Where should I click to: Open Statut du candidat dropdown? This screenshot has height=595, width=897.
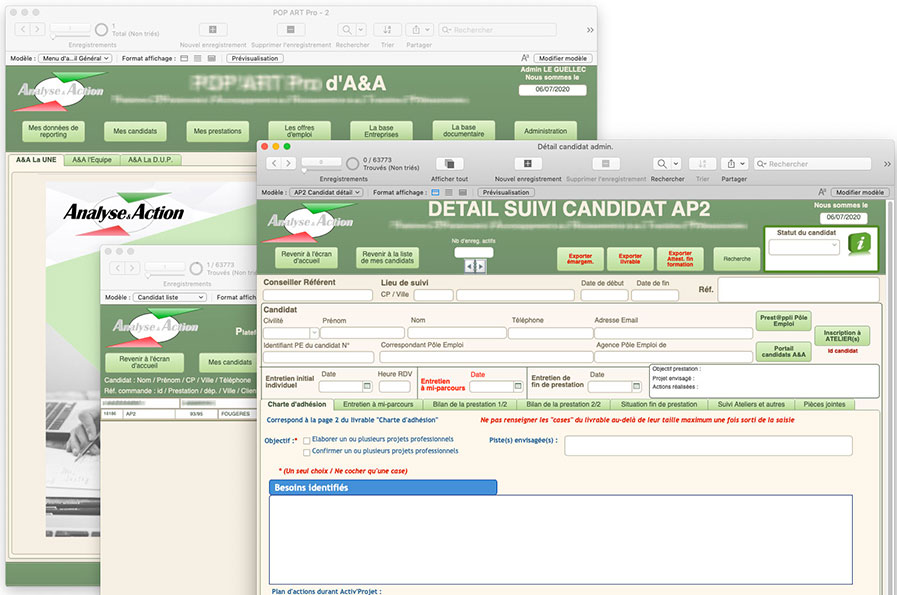coord(804,247)
